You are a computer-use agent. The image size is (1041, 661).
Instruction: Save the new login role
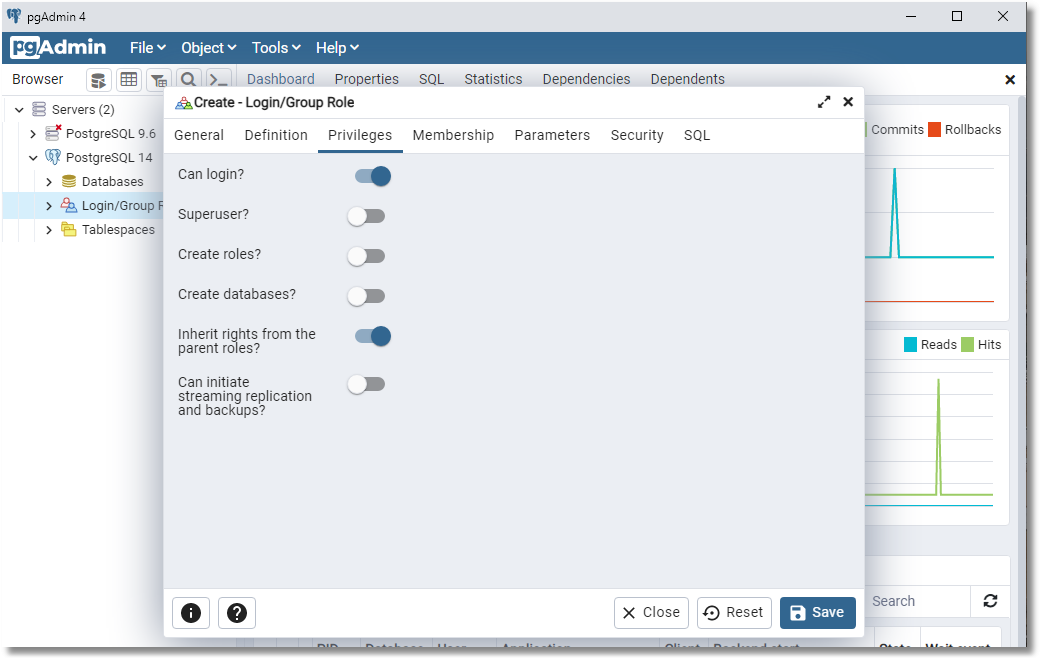pos(817,612)
